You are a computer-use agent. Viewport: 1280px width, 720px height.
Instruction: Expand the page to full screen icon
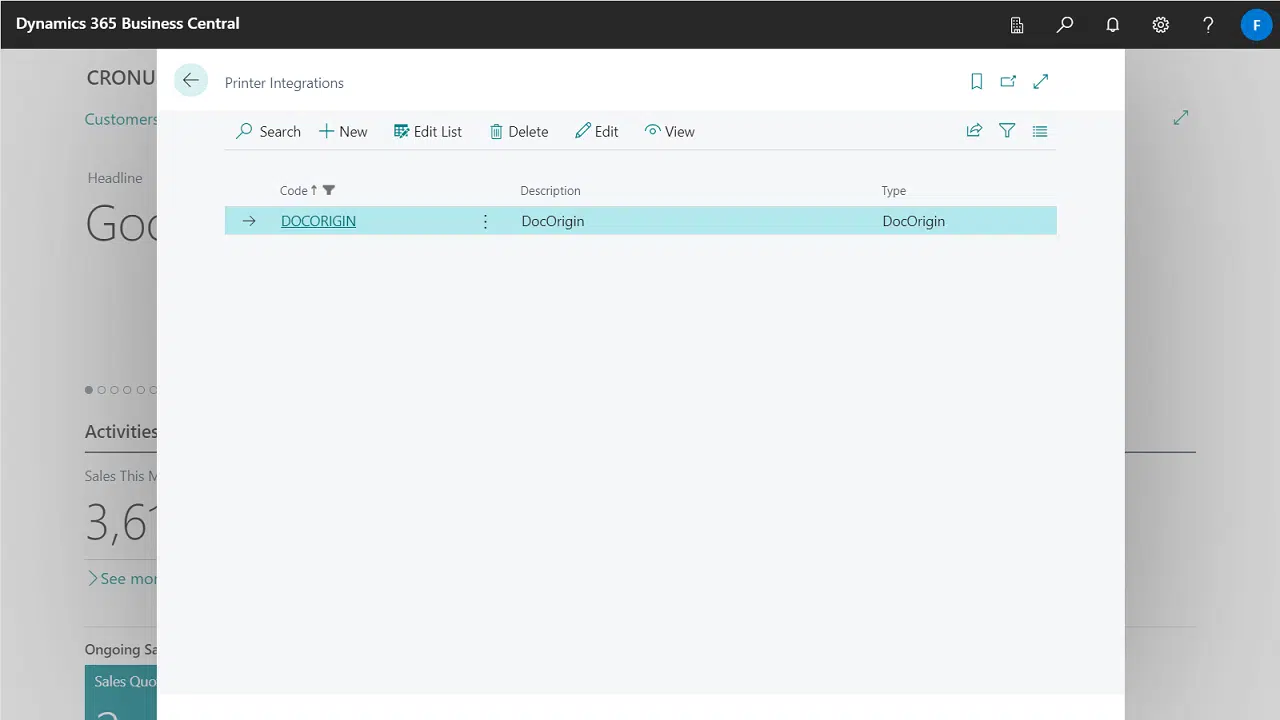tap(1040, 81)
